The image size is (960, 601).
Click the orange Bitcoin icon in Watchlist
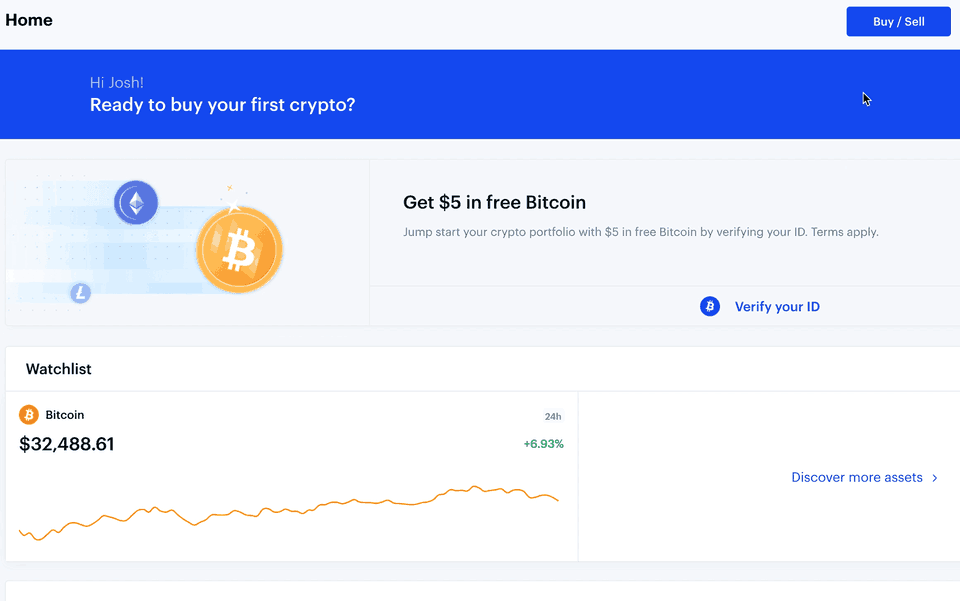[x=29, y=415]
